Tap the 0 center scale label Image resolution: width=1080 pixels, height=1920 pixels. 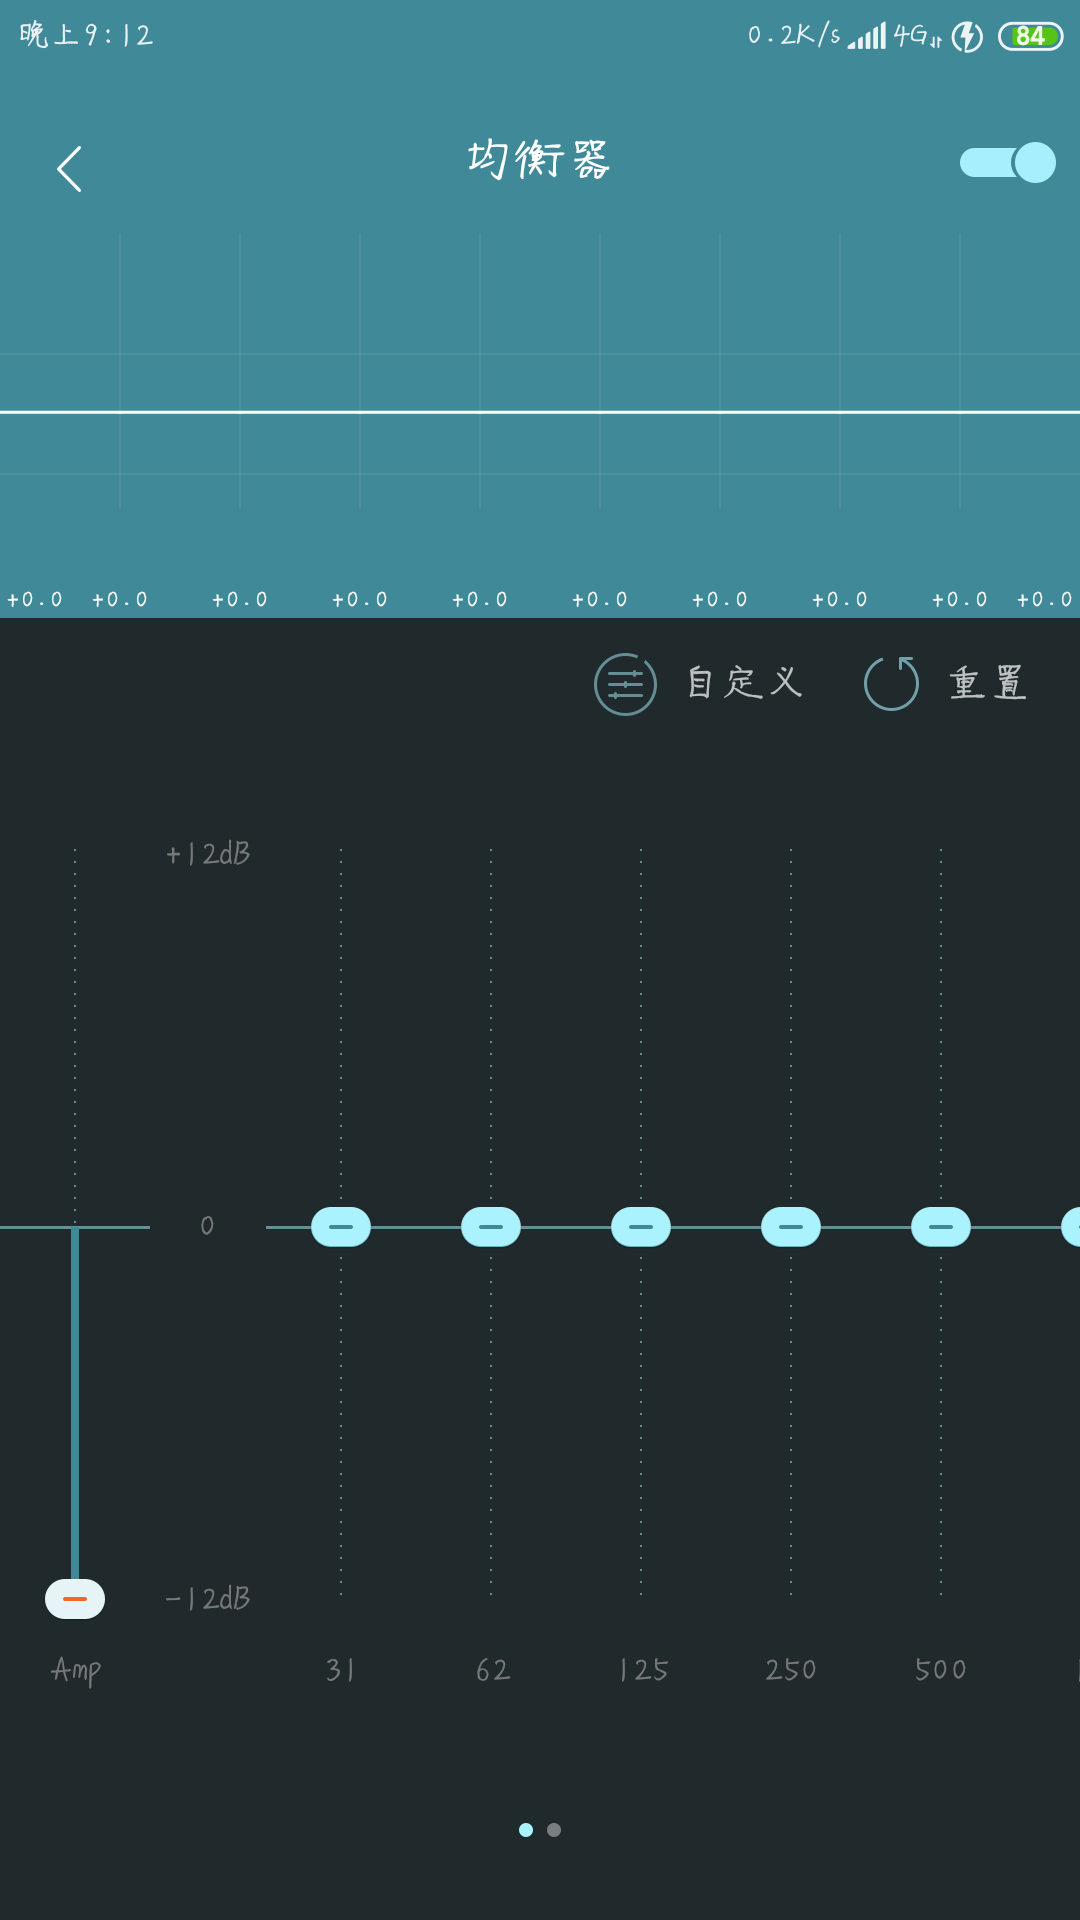(x=207, y=1226)
